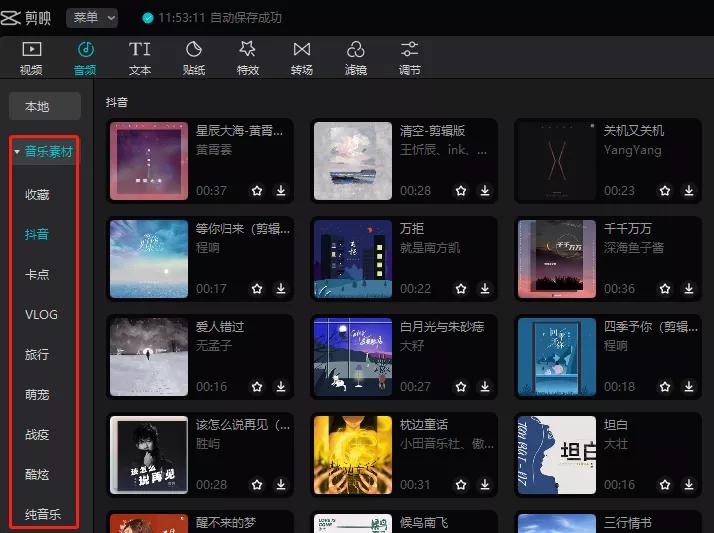This screenshot has height=533, width=714.
Task: Click the artist name 深海鱼子酱
Action: point(634,248)
